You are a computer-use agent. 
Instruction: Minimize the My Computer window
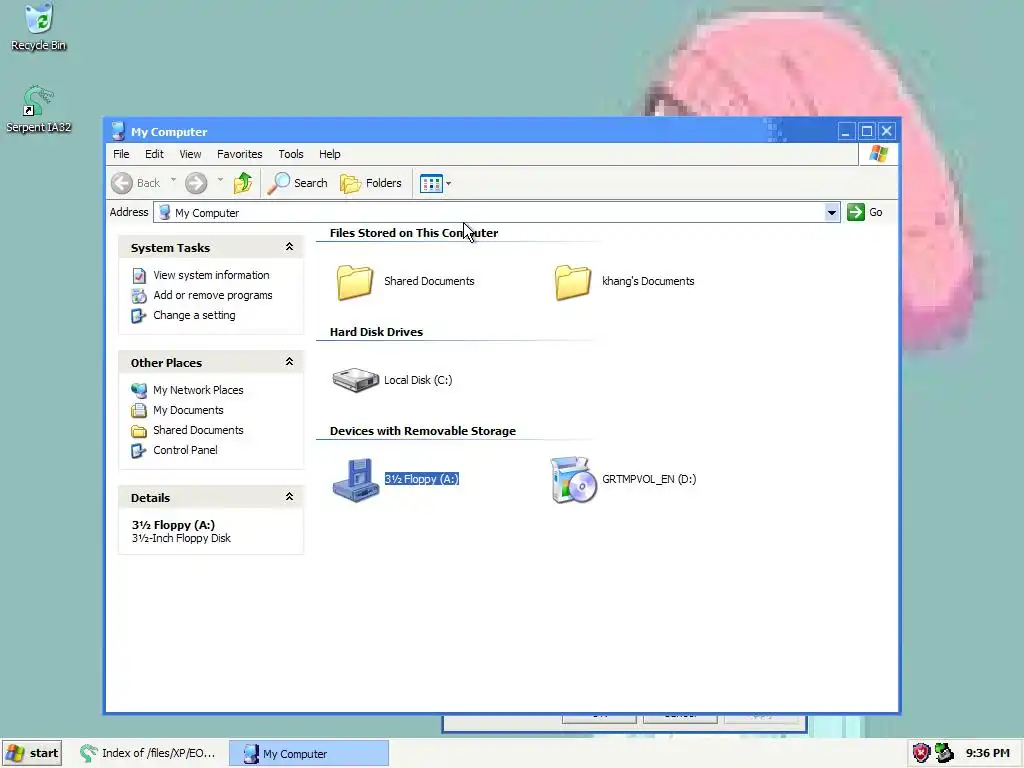click(846, 131)
